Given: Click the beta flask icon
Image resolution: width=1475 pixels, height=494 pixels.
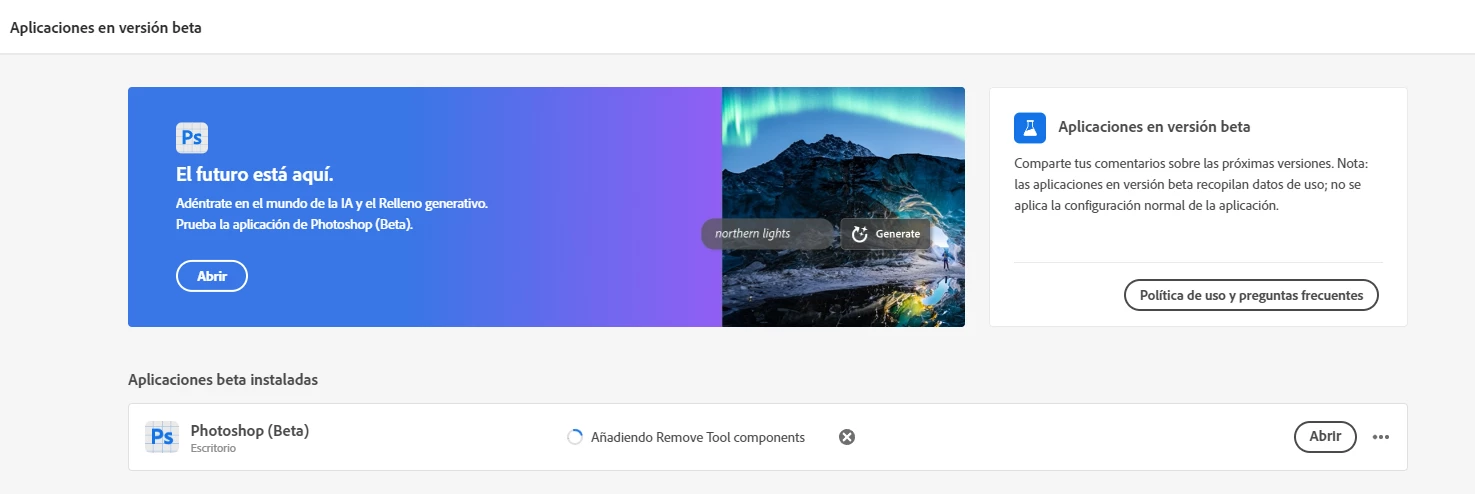Looking at the screenshot, I should click(x=1030, y=127).
